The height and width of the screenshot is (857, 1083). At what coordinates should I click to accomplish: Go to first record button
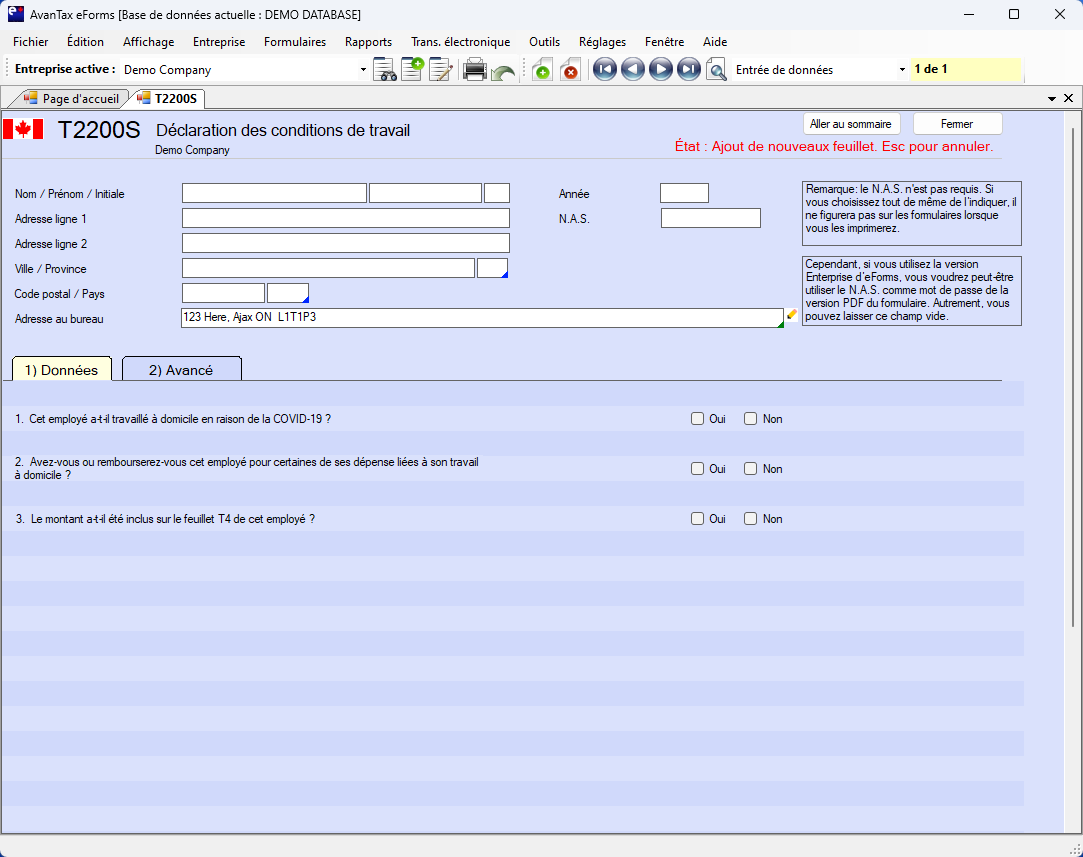point(604,70)
